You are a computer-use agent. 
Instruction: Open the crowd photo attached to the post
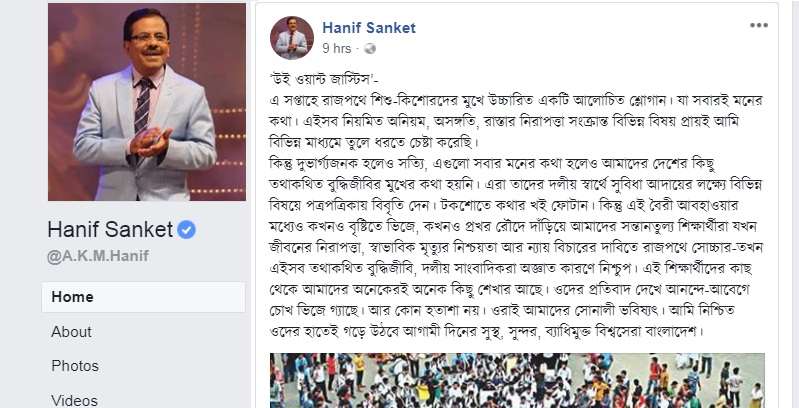pos(517,380)
